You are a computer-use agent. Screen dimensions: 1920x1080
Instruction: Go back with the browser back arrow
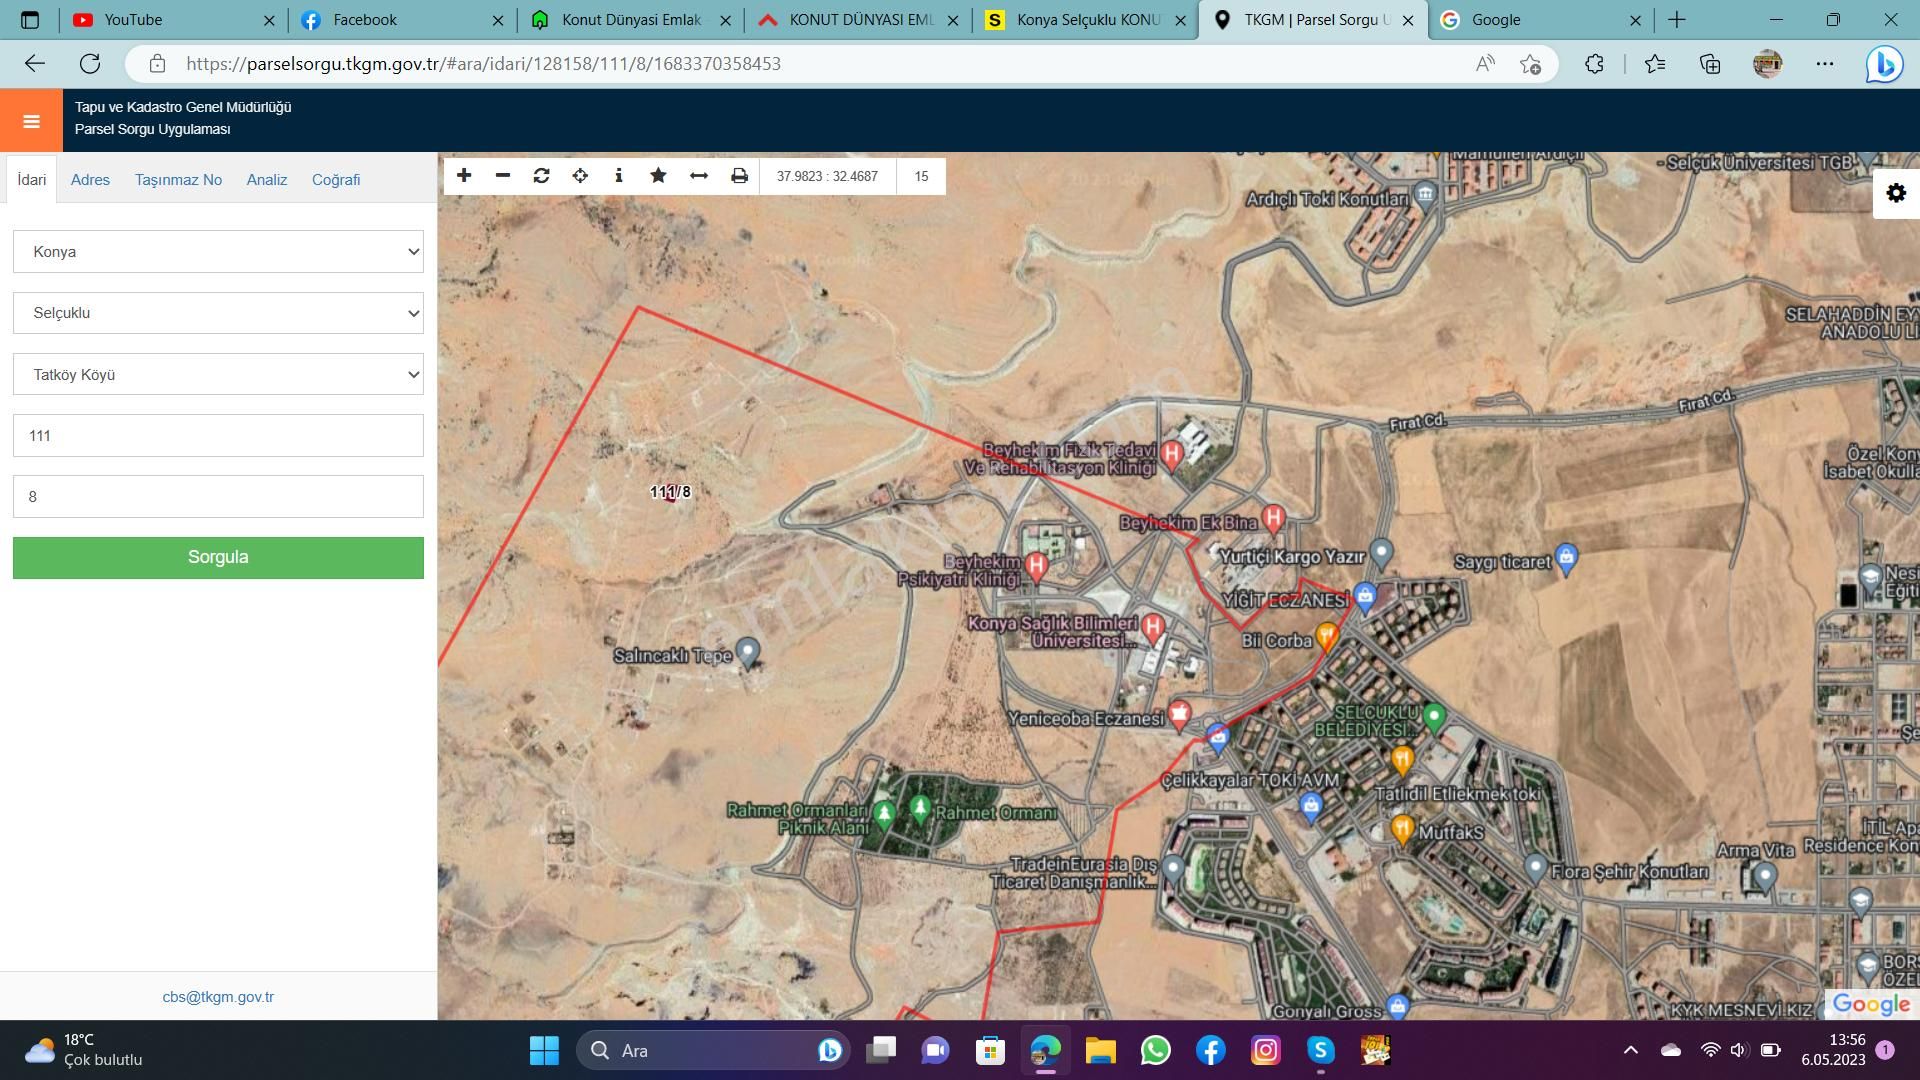pos(35,64)
